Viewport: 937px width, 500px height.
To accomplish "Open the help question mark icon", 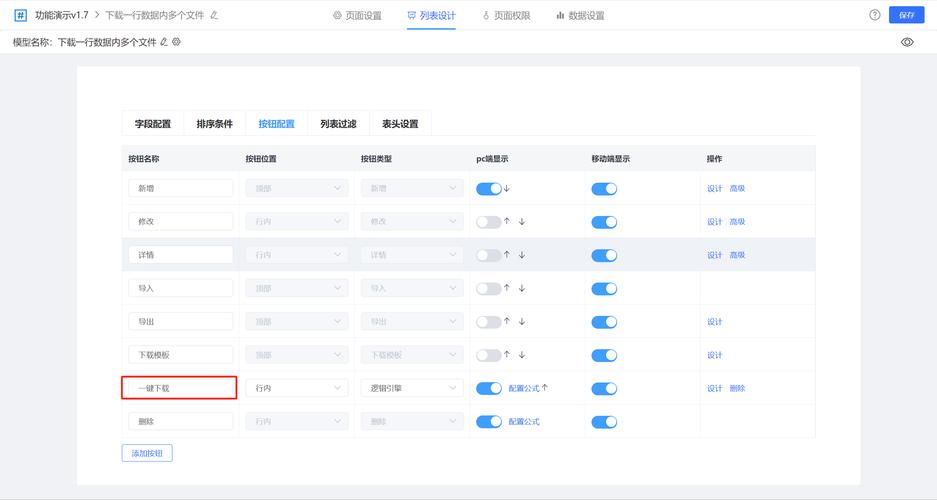I will pos(875,15).
